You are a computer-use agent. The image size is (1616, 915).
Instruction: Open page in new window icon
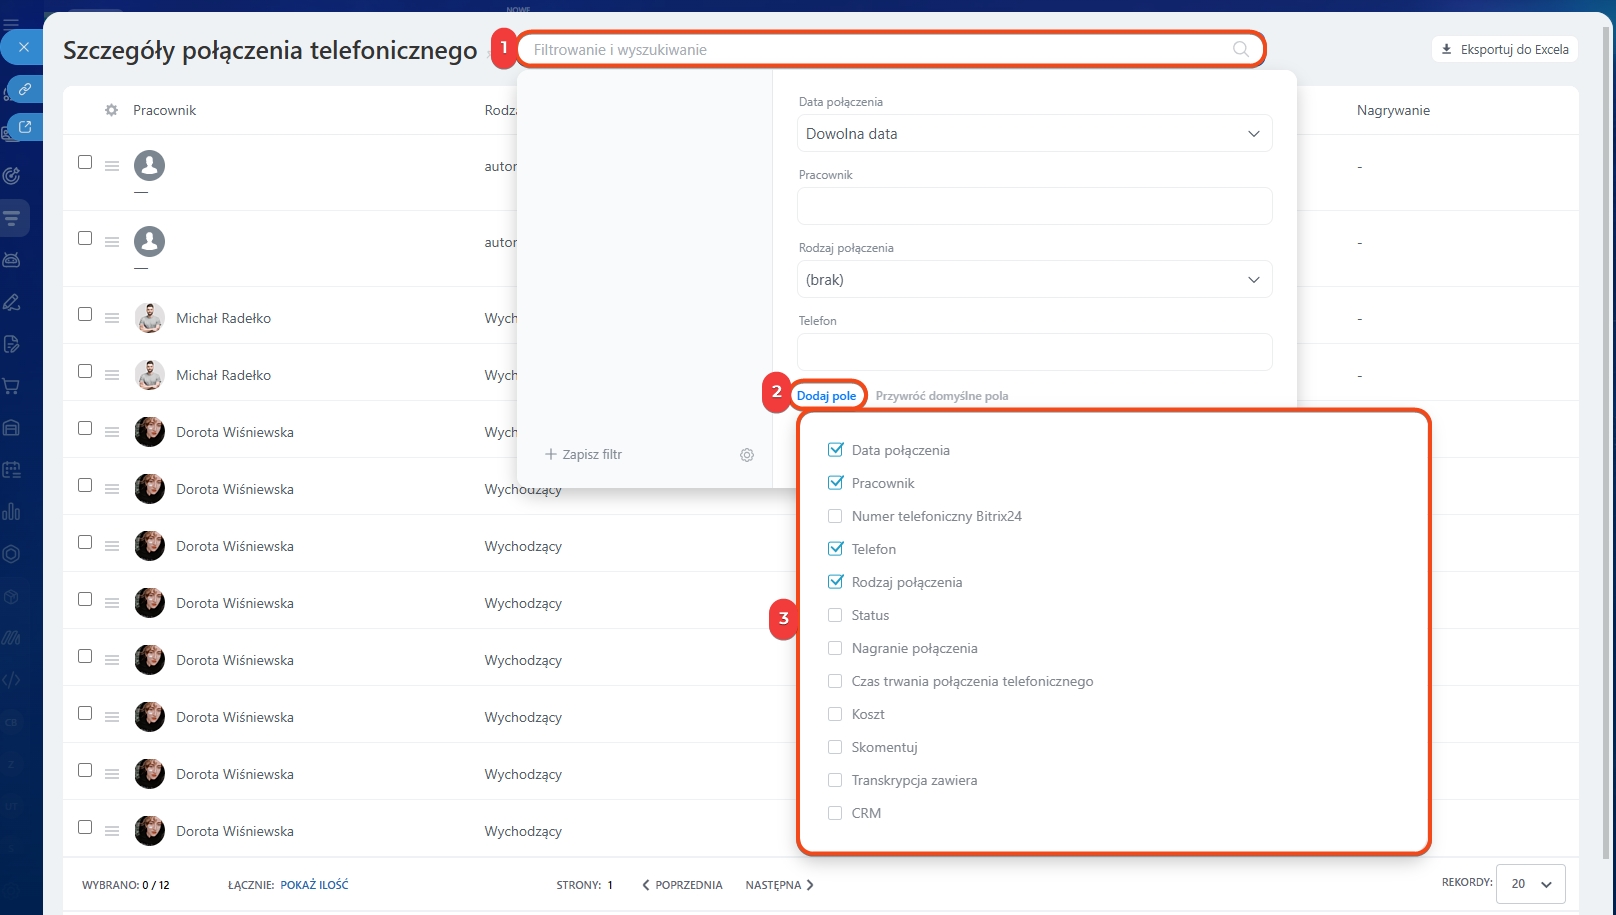click(25, 127)
